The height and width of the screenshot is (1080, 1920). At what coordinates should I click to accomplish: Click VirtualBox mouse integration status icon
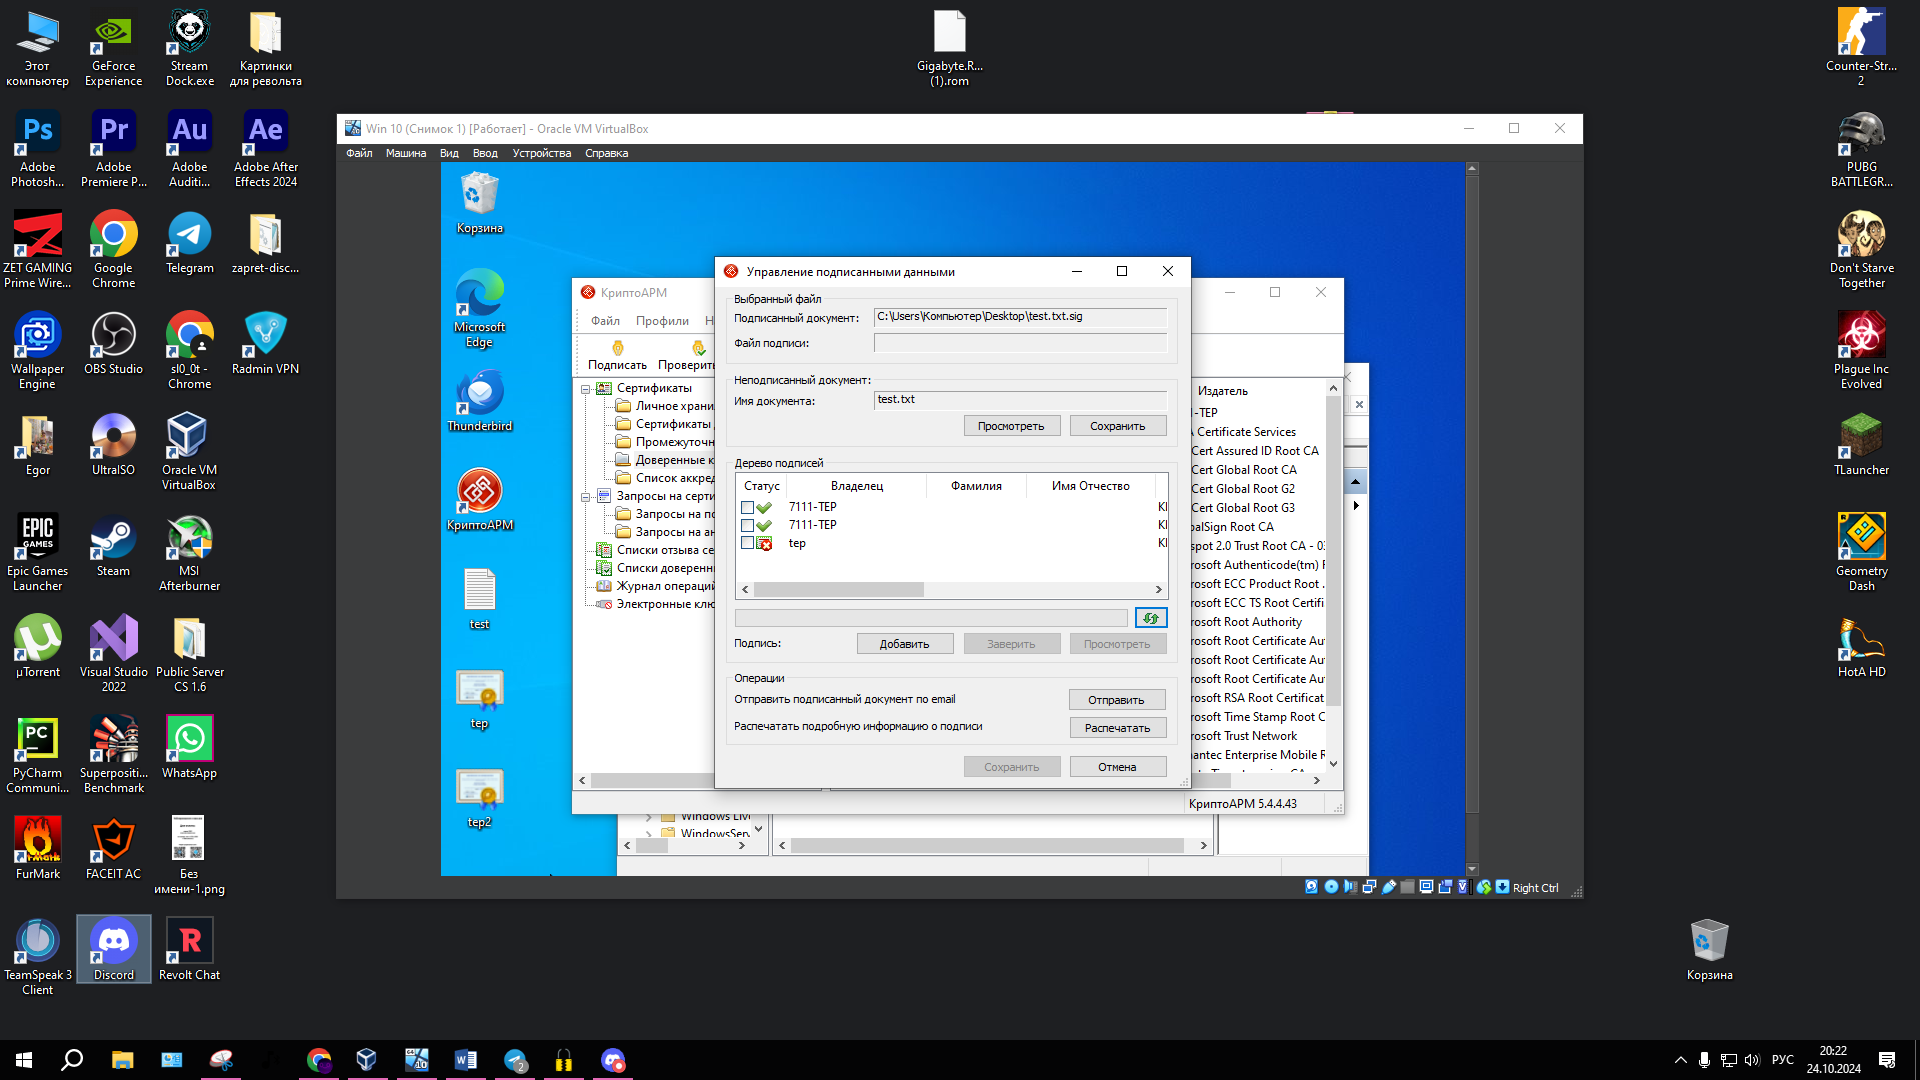point(1484,887)
